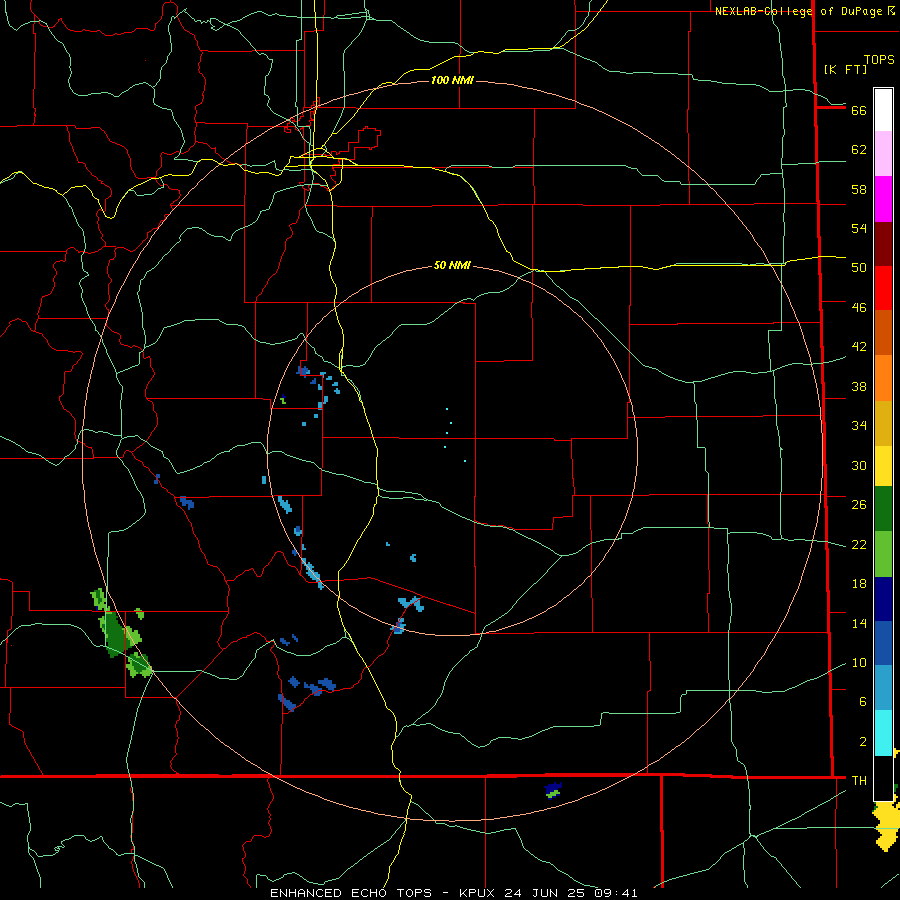The image size is (900, 900).
Task: Select the 54 legend value
Action: point(859,228)
